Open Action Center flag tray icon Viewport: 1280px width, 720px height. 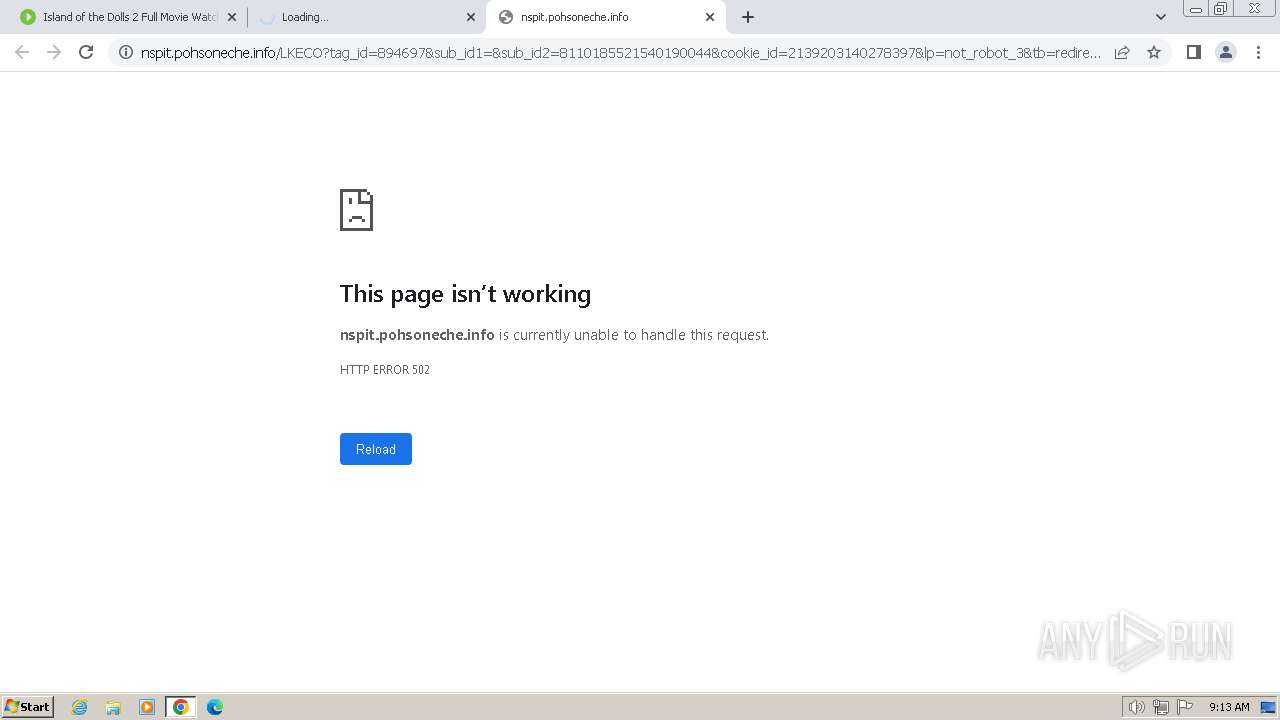pyautogui.click(x=1185, y=707)
